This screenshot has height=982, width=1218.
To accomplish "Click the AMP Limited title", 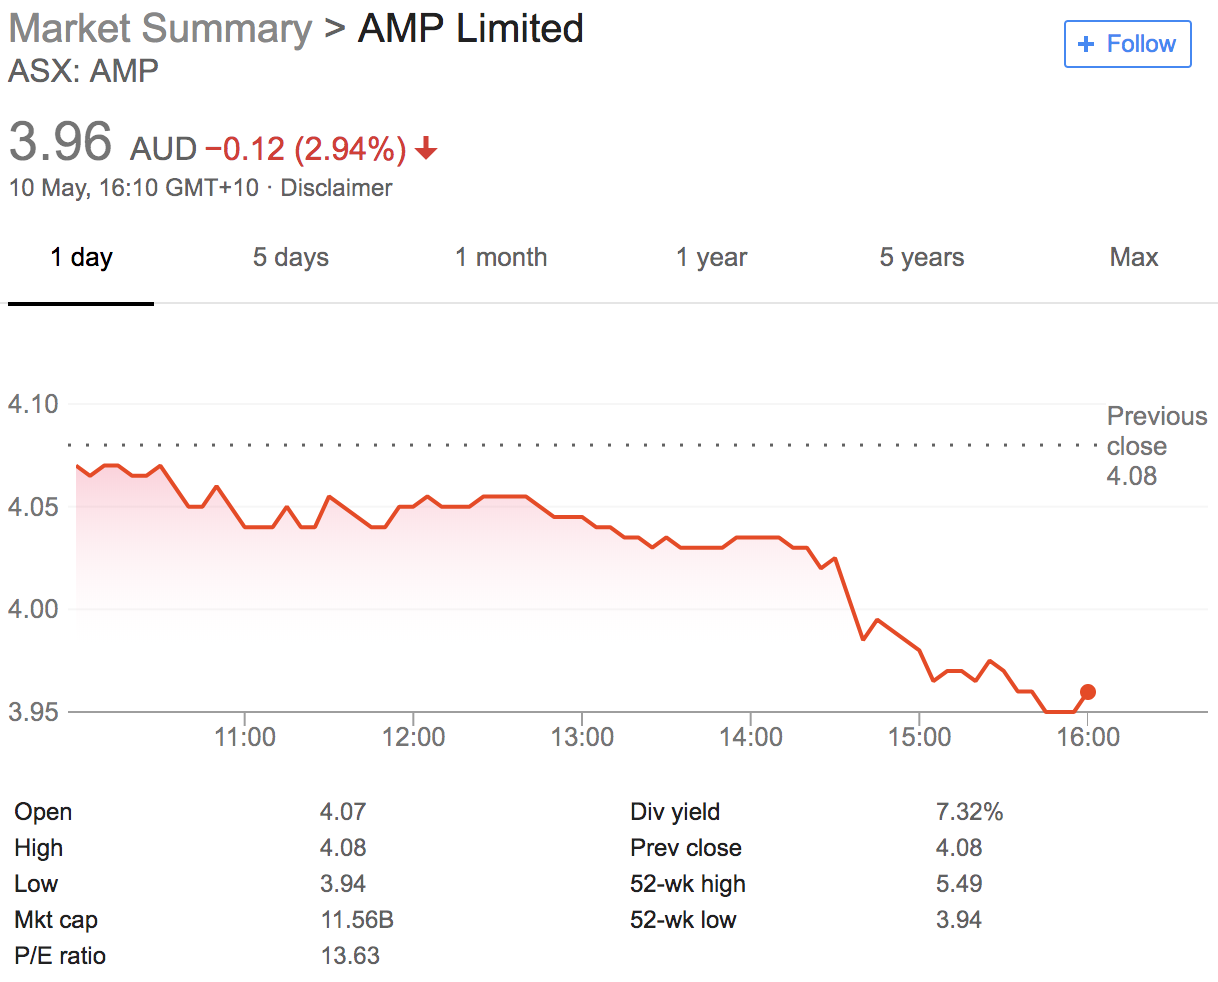I will pyautogui.click(x=471, y=28).
